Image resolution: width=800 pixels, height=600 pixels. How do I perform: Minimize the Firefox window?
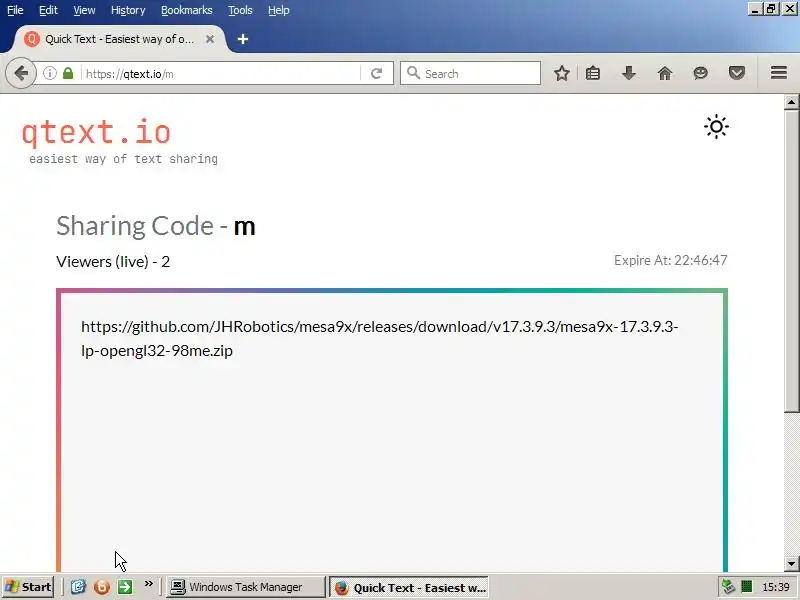pyautogui.click(x=755, y=9)
